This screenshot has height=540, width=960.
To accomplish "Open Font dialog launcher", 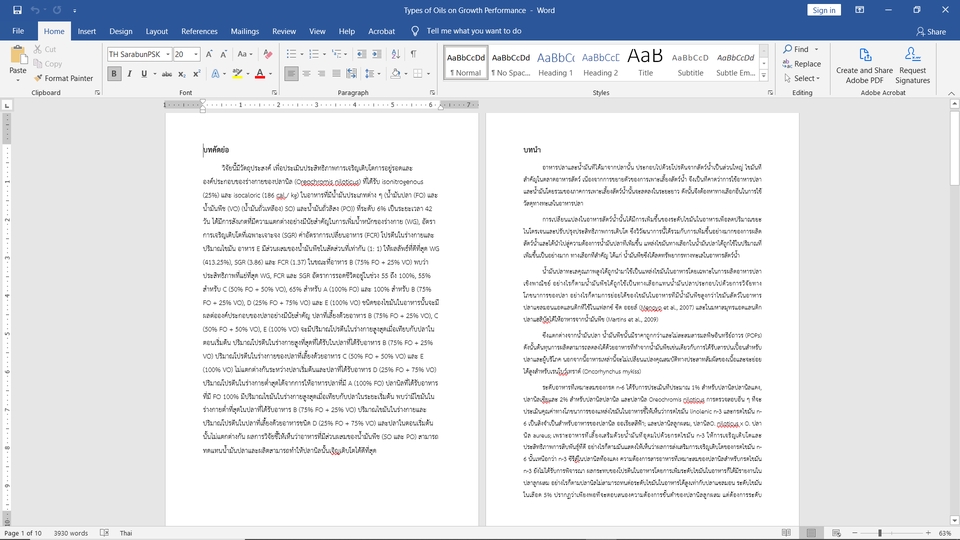I will 274,92.
